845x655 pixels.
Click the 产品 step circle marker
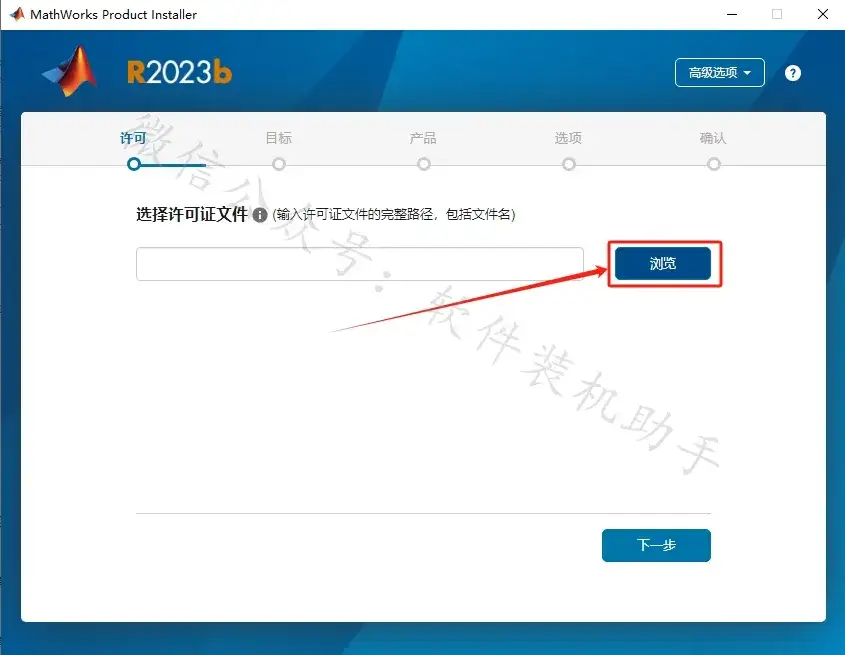424,164
